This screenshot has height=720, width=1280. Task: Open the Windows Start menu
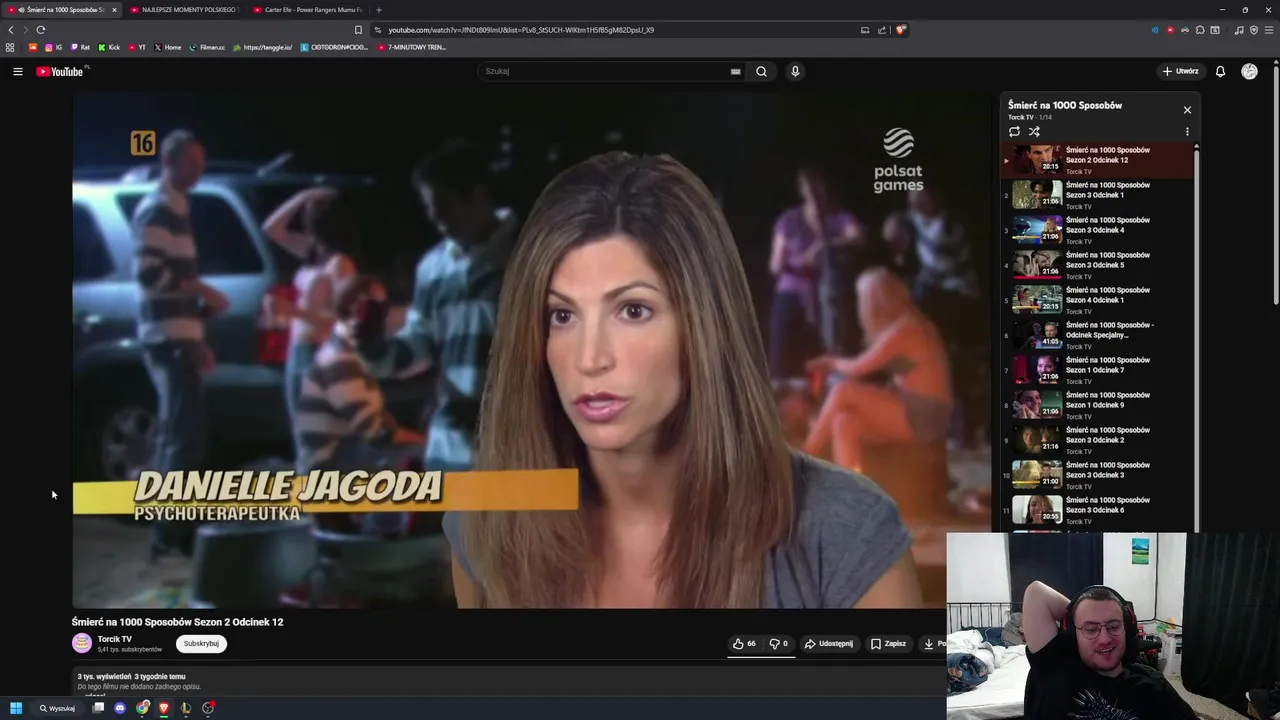pos(16,708)
